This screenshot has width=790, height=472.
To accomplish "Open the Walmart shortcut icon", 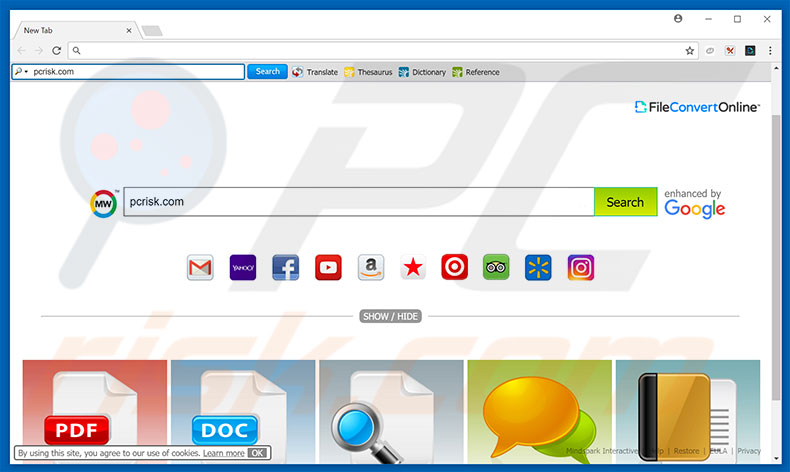I will (538, 267).
